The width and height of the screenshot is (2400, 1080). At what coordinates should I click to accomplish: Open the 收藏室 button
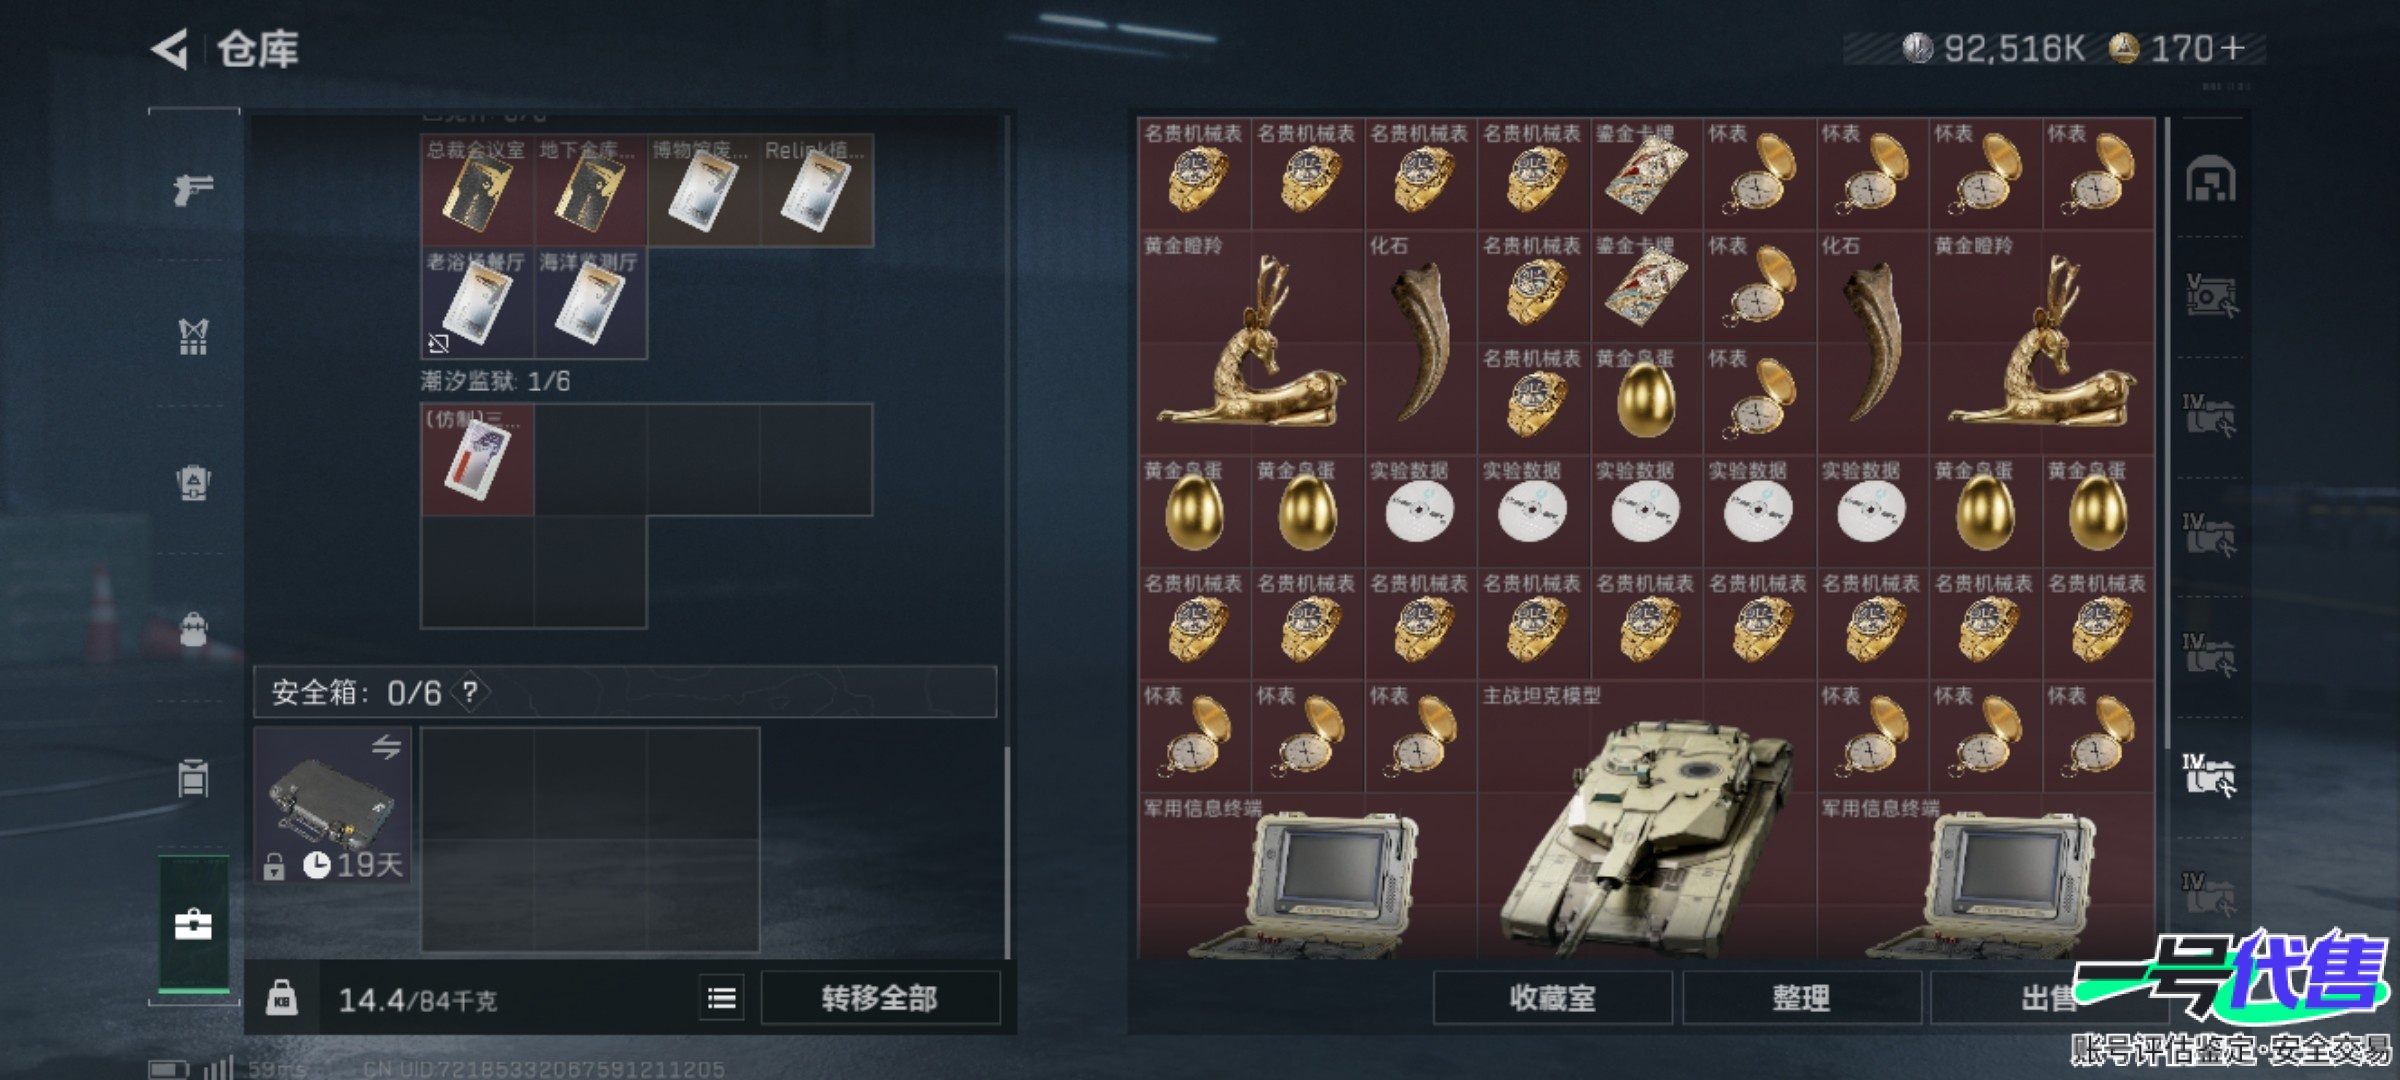coord(1552,997)
